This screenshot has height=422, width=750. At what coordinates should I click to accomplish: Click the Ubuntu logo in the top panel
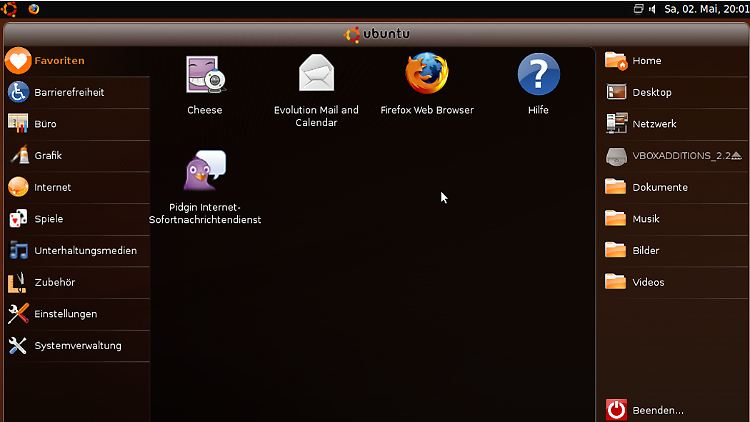pyautogui.click(x=9, y=9)
